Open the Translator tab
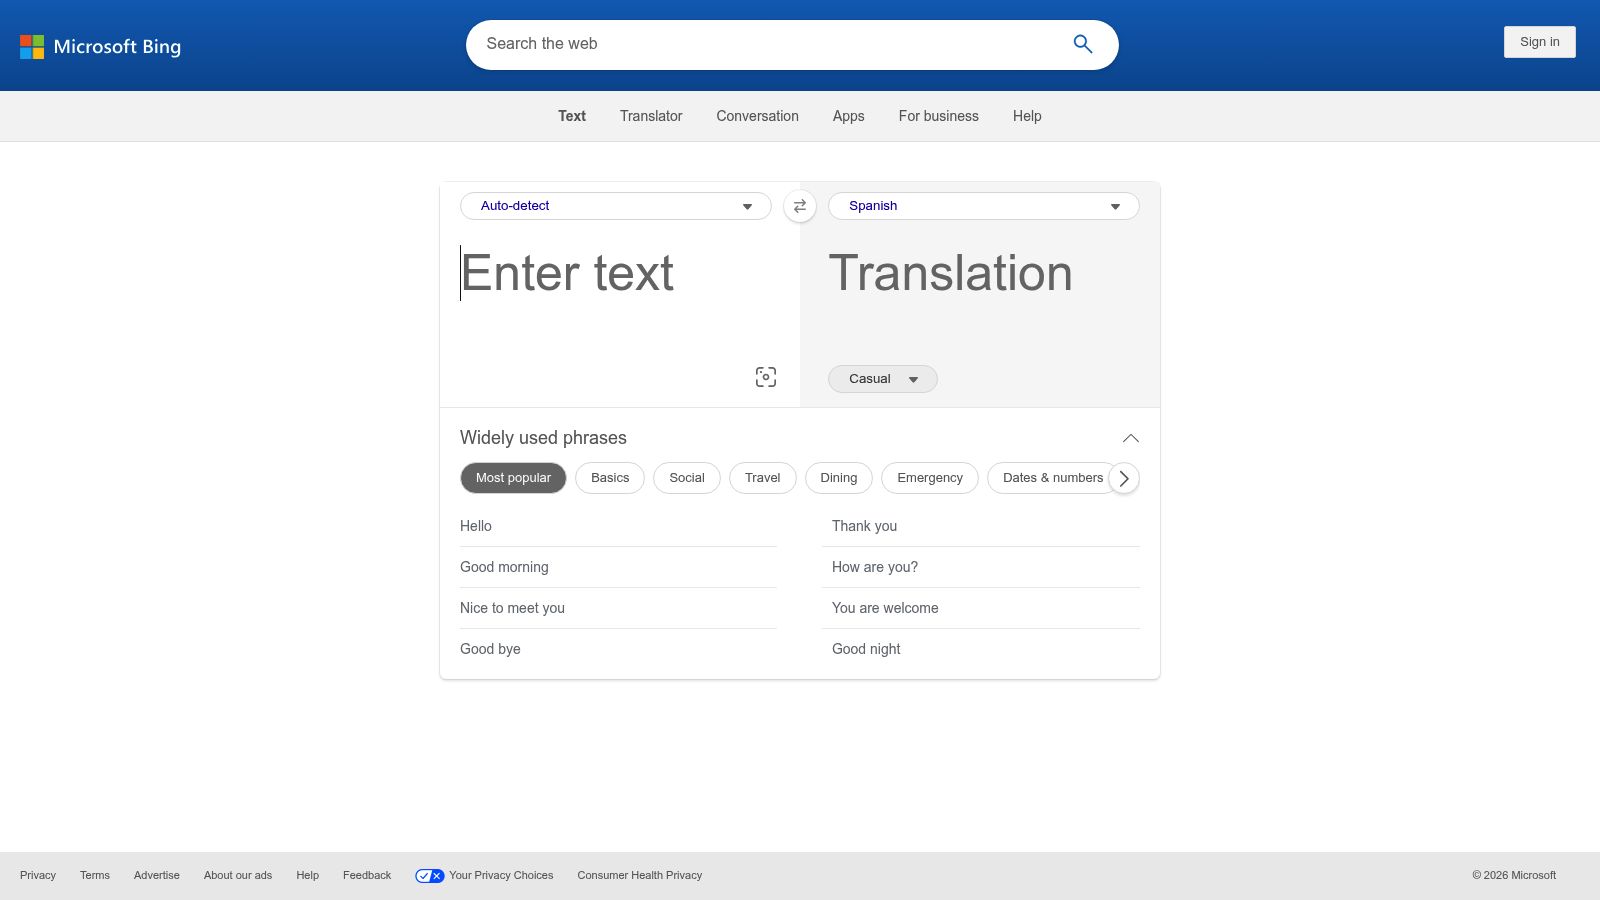 (651, 116)
